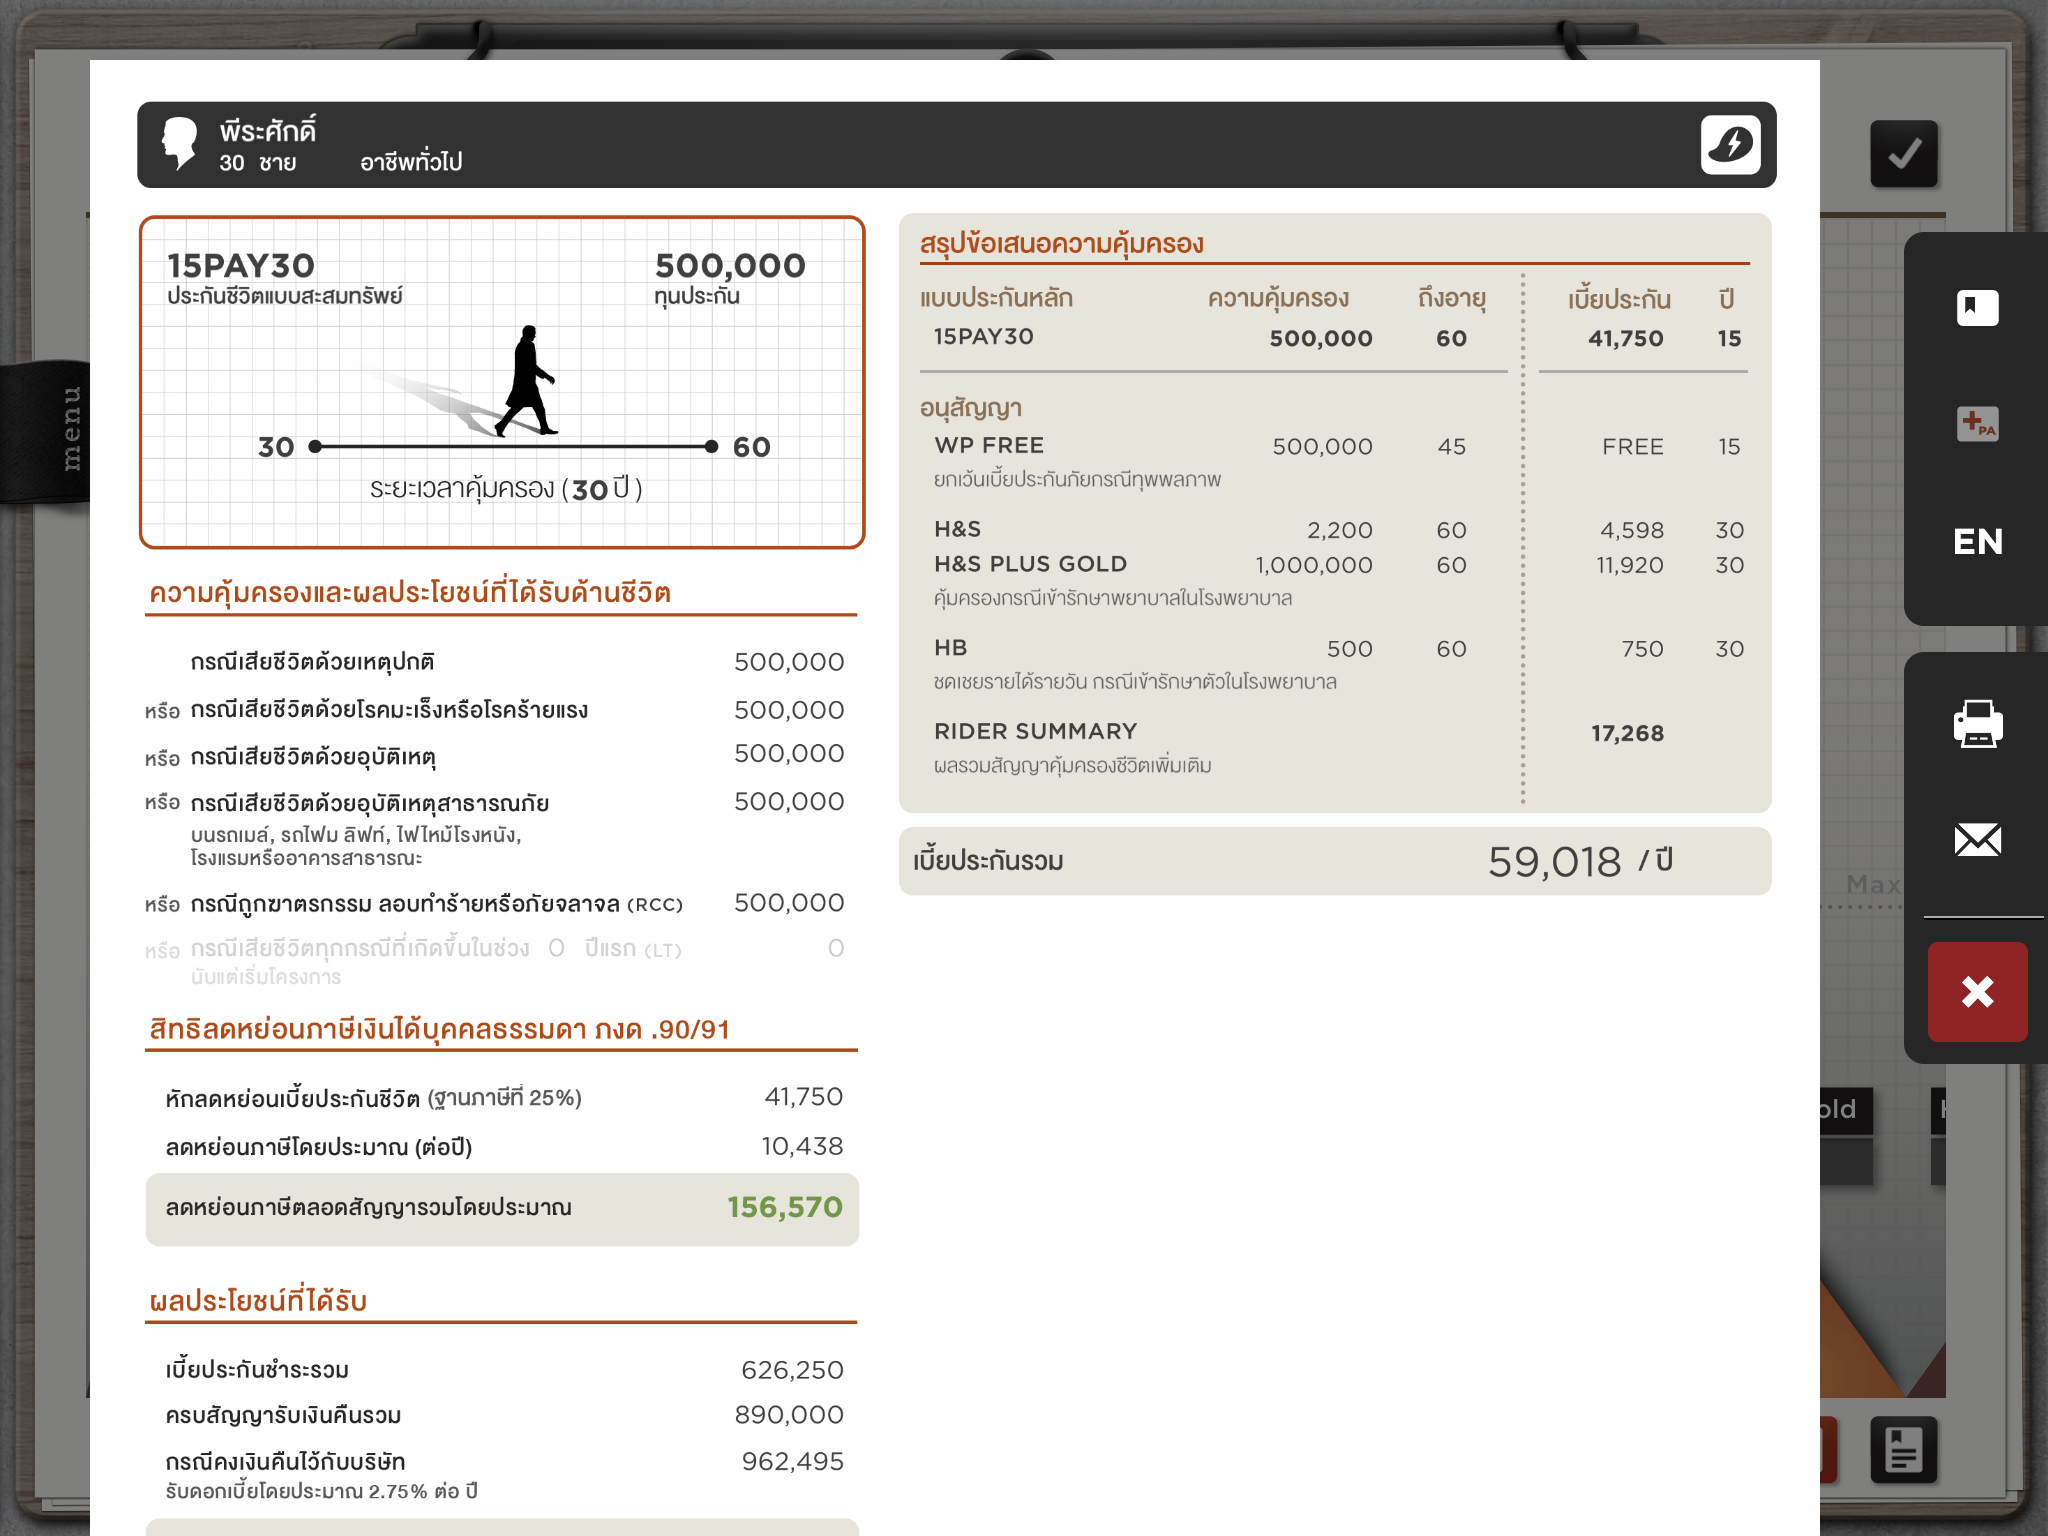Viewport: 2048px width, 1536px height.
Task: Print the proposal using printer icon
Action: point(1977,724)
